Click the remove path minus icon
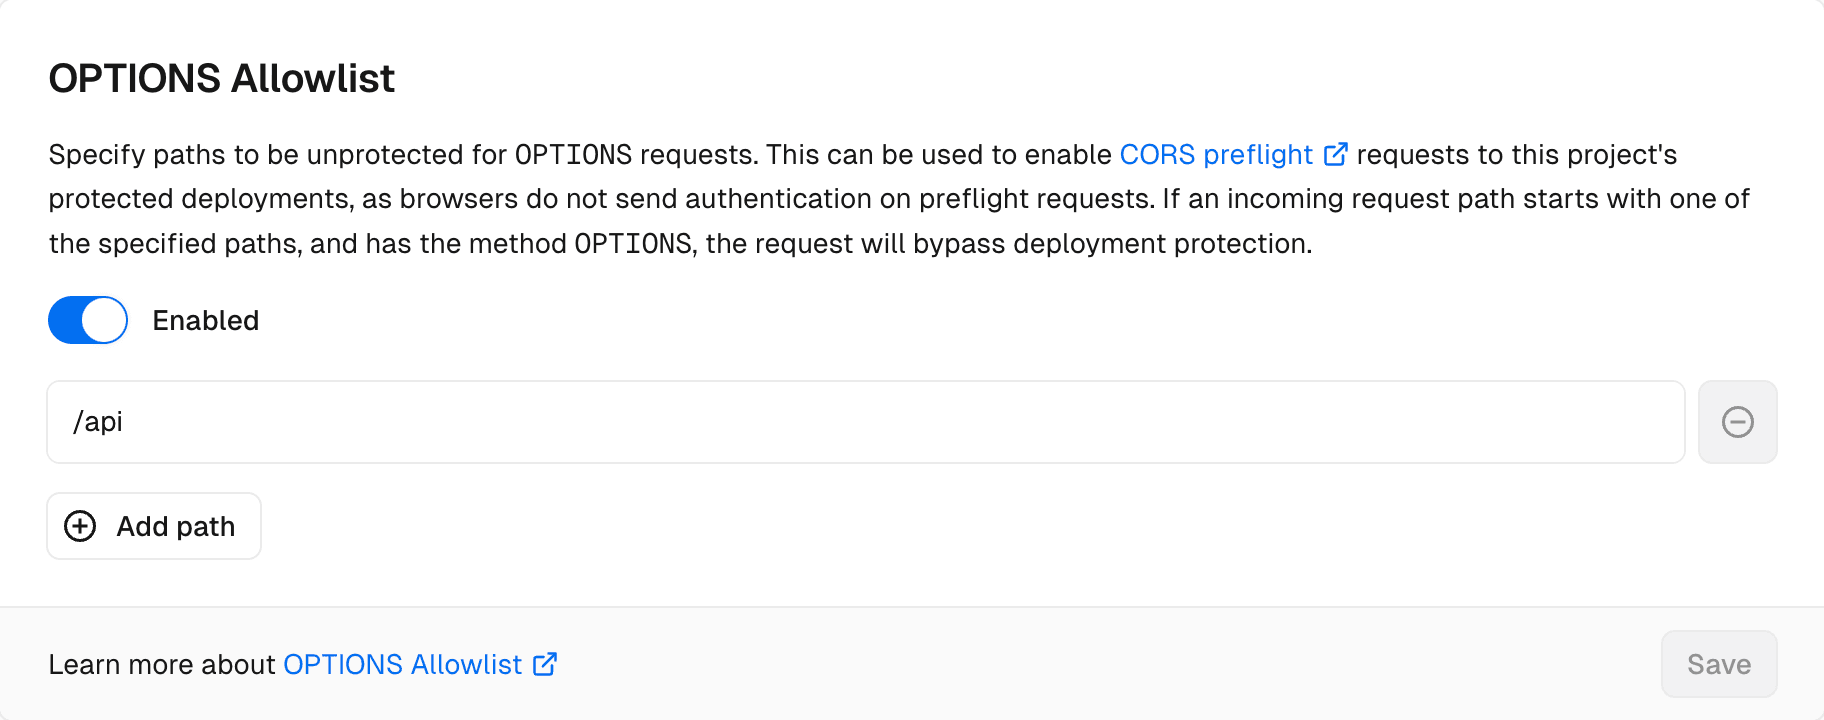Viewport: 1824px width, 720px height. click(1737, 422)
